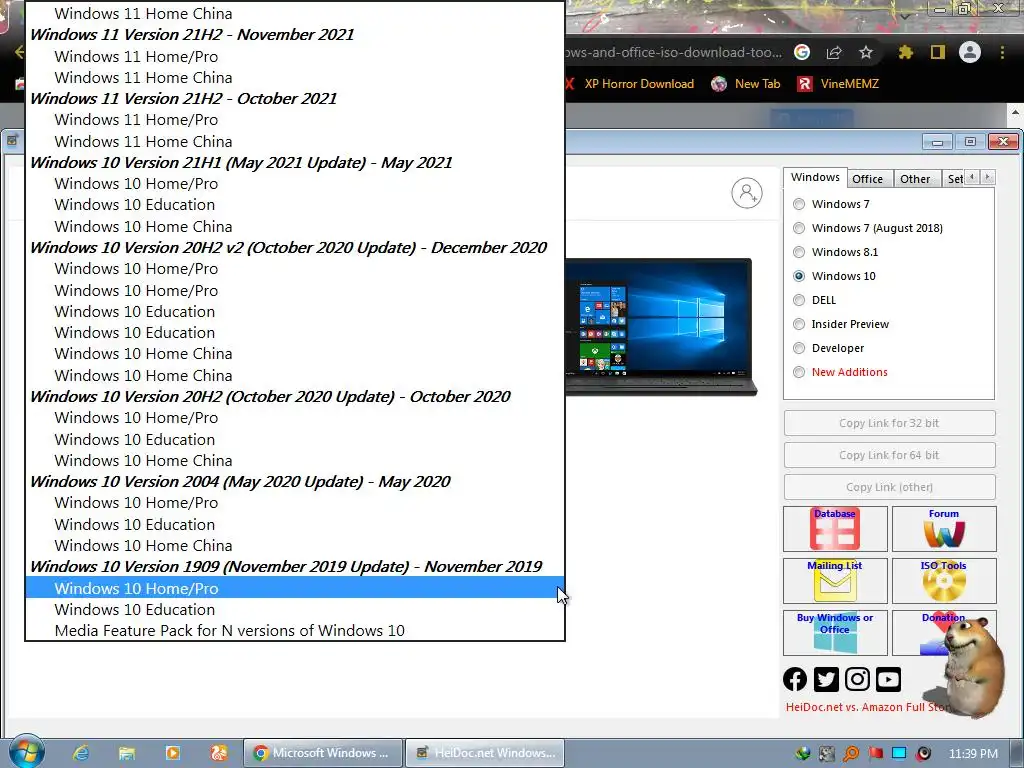Viewport: 1024px width, 768px height.
Task: Click the 11:39 PM taskbar clock
Action: 973,754
